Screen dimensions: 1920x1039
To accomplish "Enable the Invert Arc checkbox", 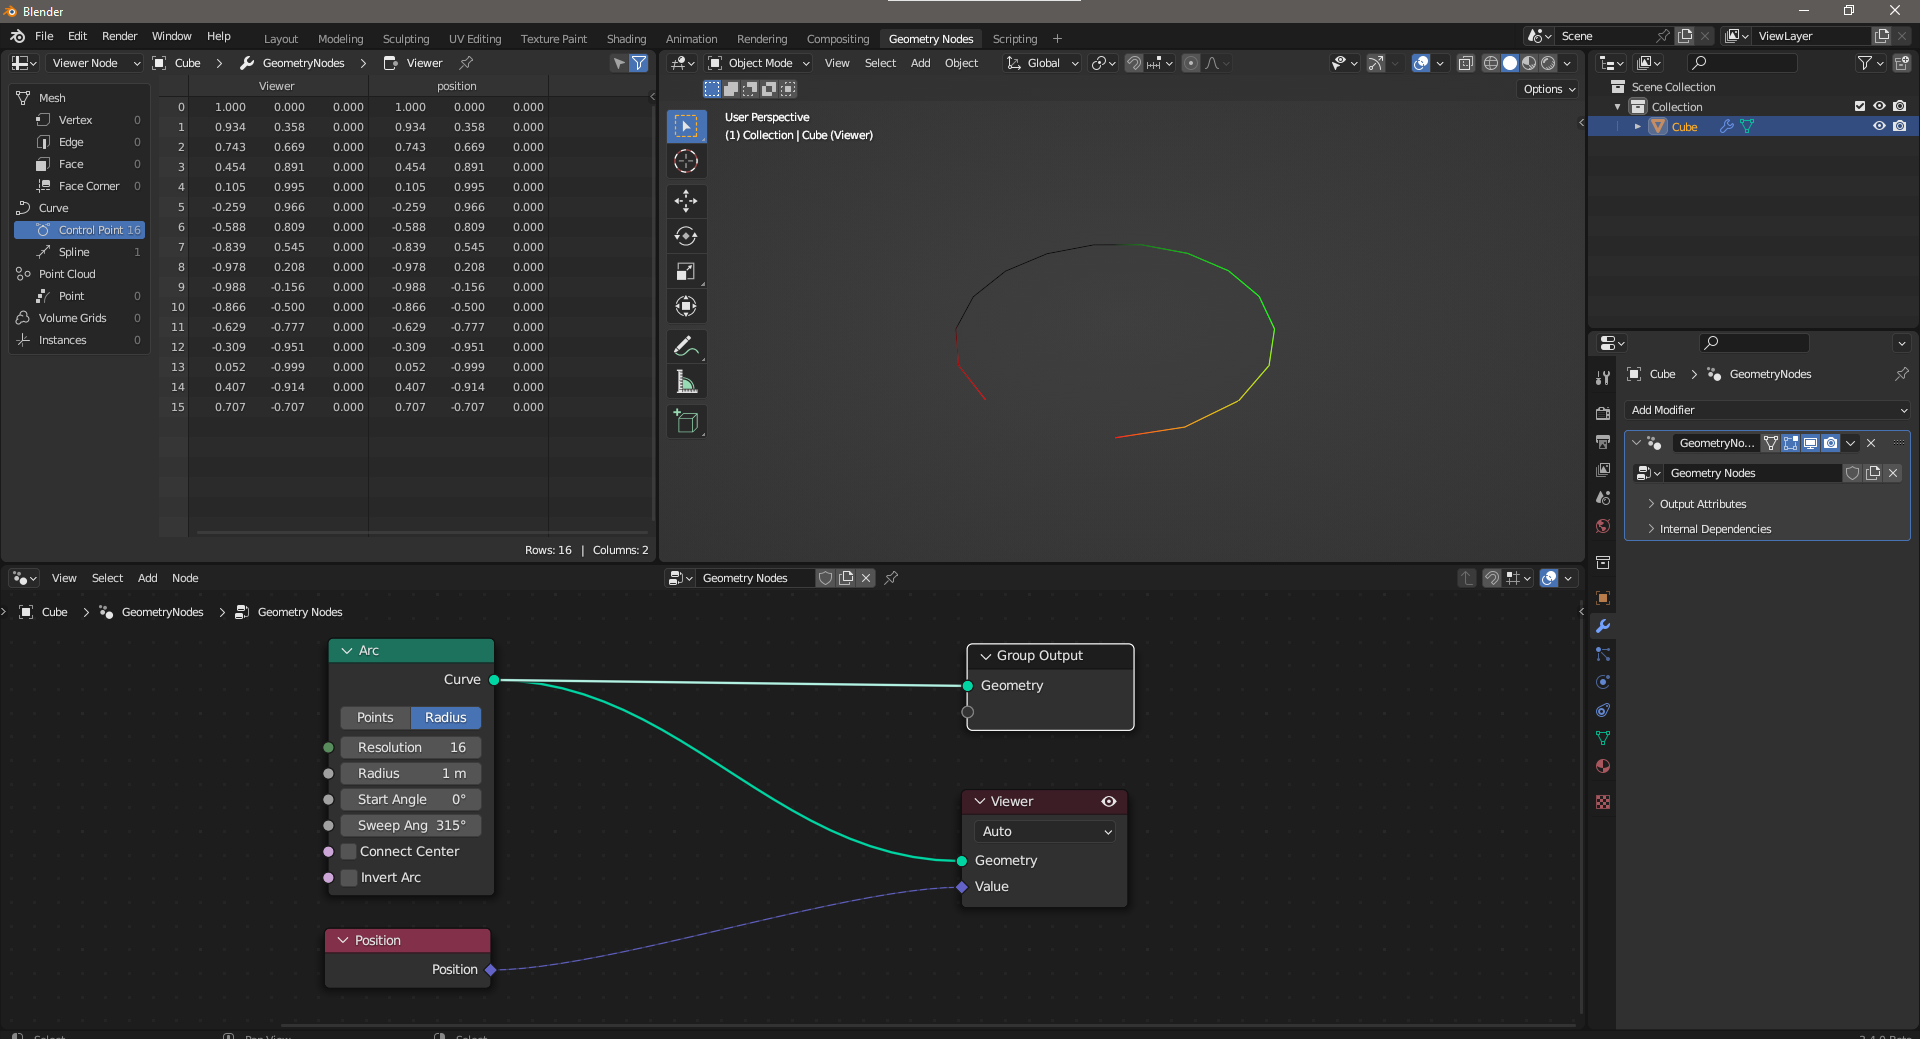I will click(x=349, y=878).
